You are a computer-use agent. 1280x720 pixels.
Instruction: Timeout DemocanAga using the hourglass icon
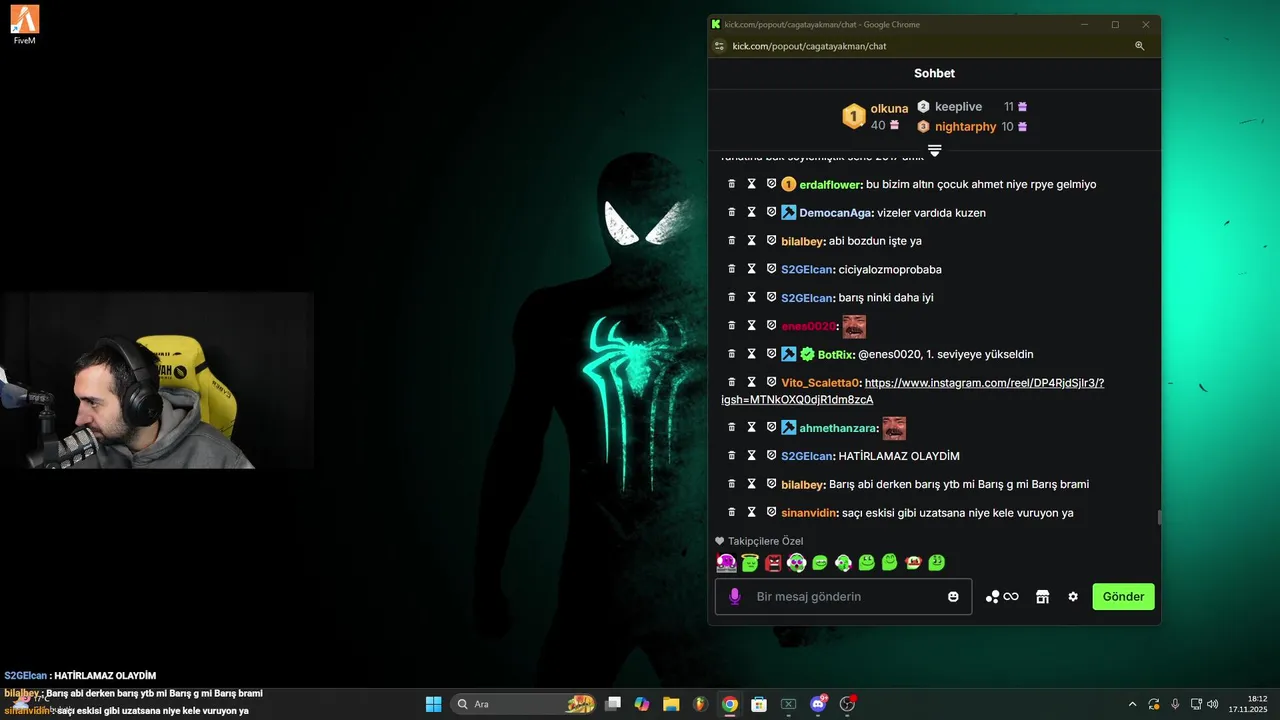752,212
